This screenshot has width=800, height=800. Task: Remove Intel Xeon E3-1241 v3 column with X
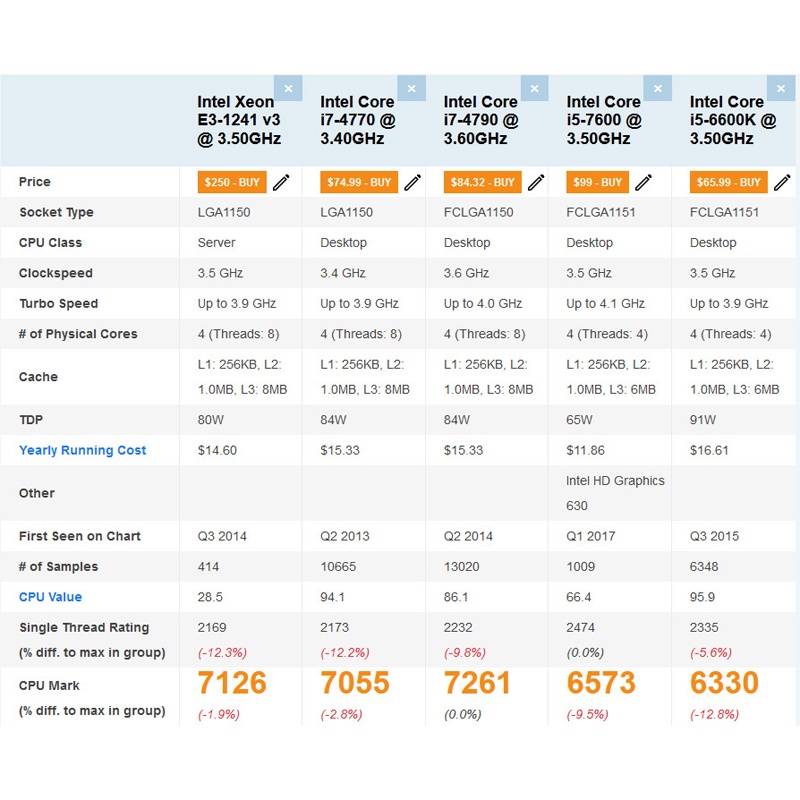tap(288, 89)
